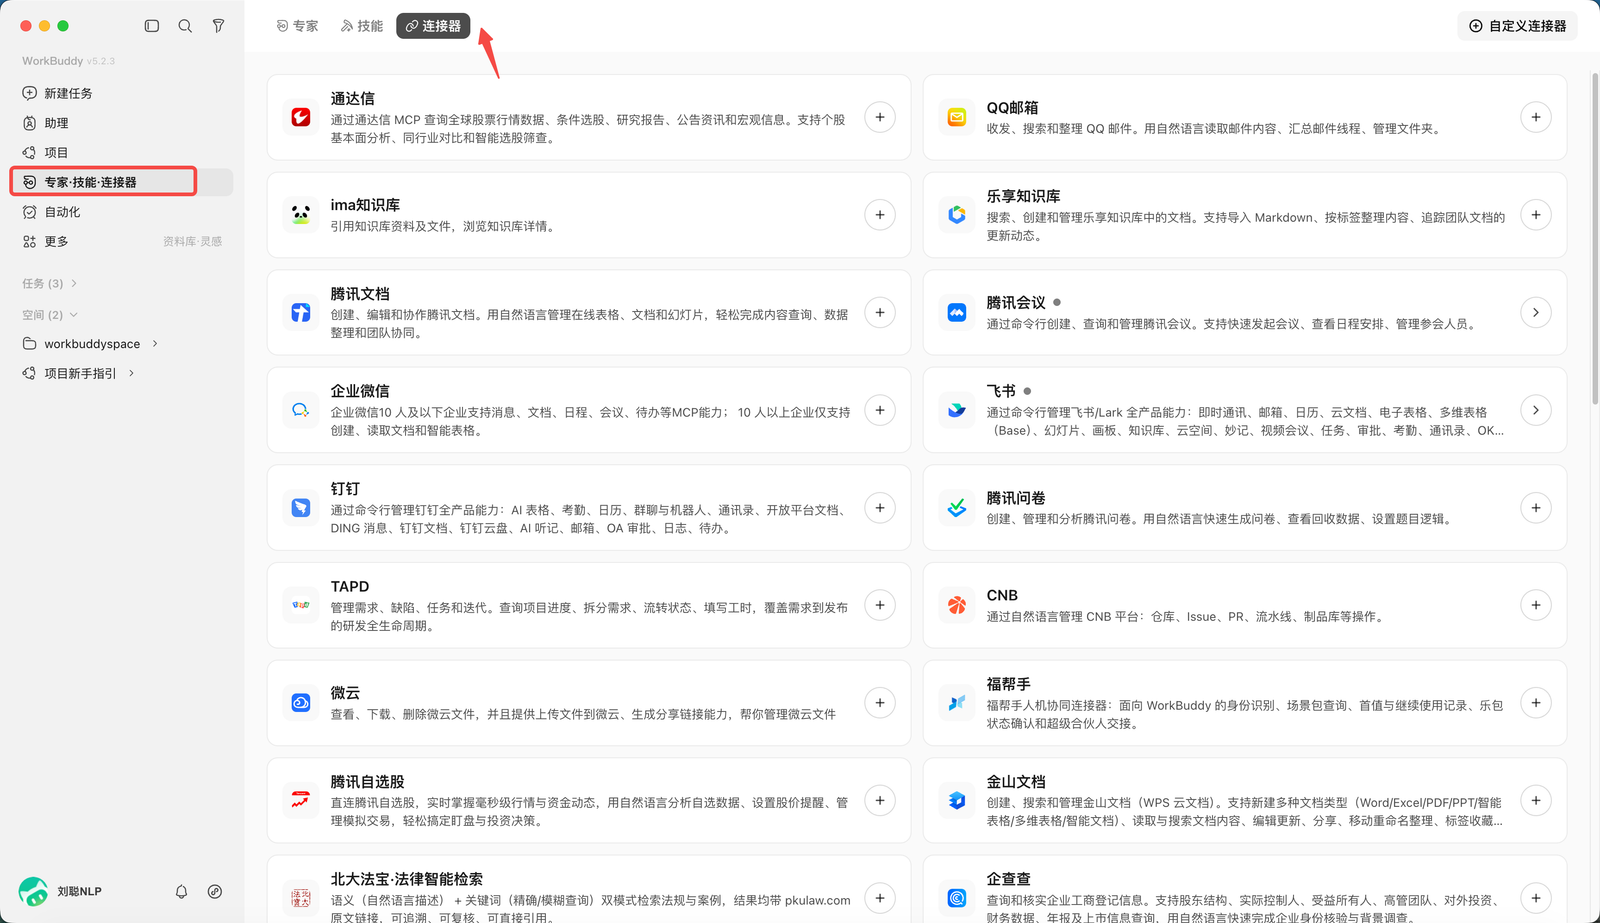Image resolution: width=1600 pixels, height=923 pixels.
Task: Add the 企查查 connector
Action: 1536,898
